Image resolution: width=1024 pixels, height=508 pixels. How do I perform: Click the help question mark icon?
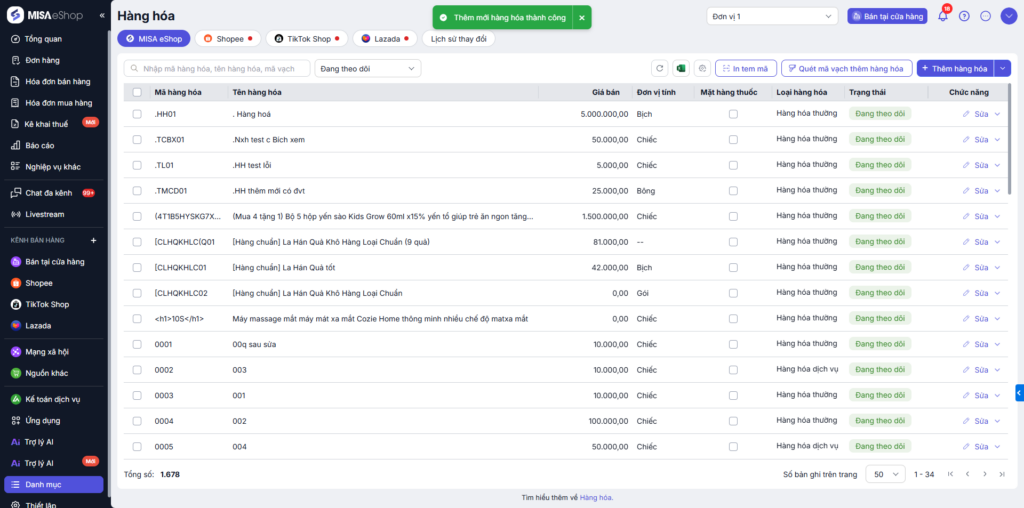[x=964, y=16]
